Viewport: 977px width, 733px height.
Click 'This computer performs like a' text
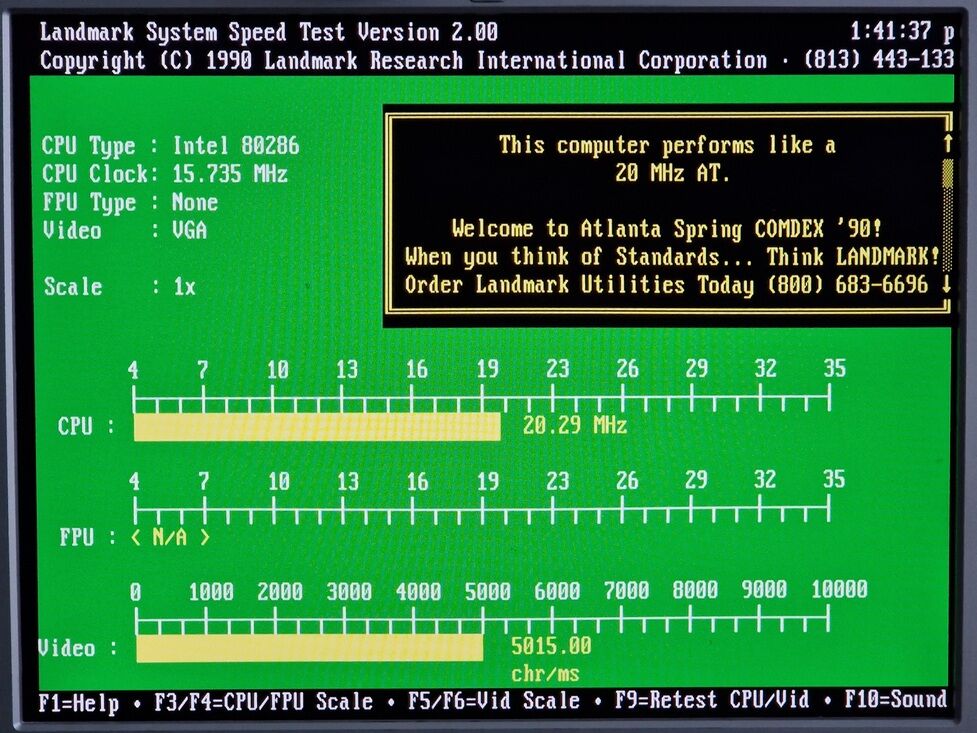(x=667, y=145)
